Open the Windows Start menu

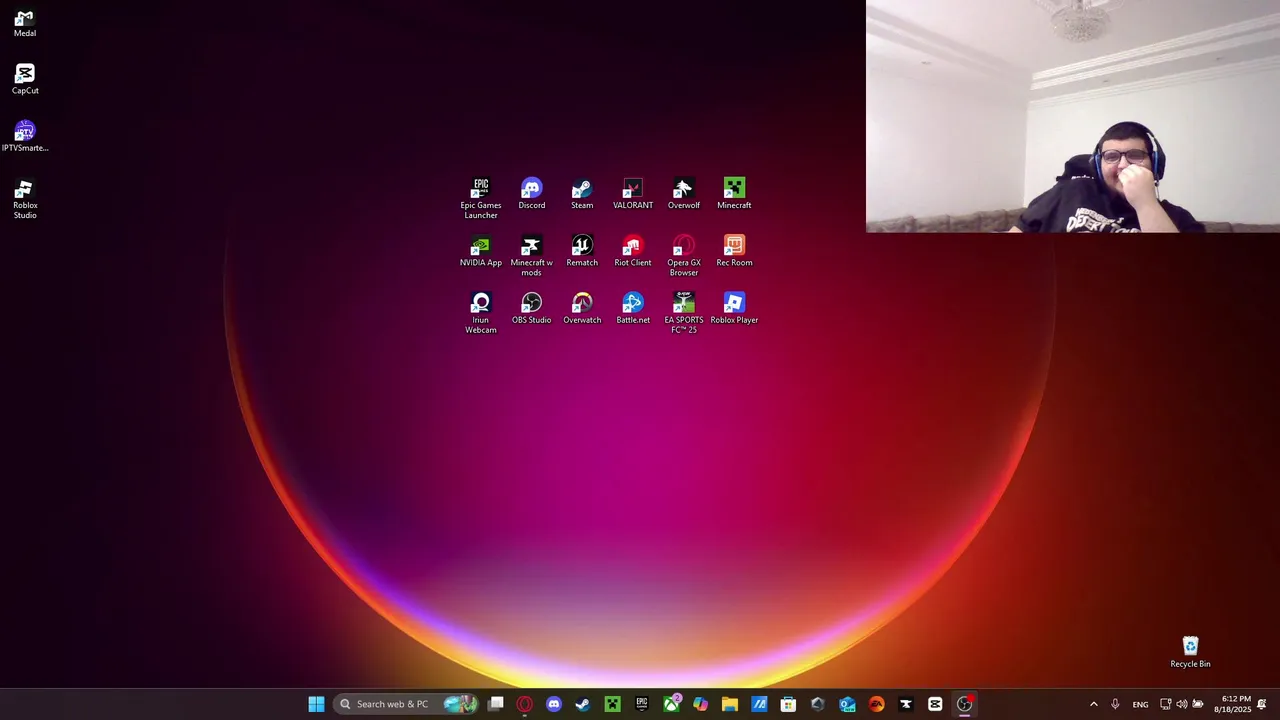coord(316,704)
